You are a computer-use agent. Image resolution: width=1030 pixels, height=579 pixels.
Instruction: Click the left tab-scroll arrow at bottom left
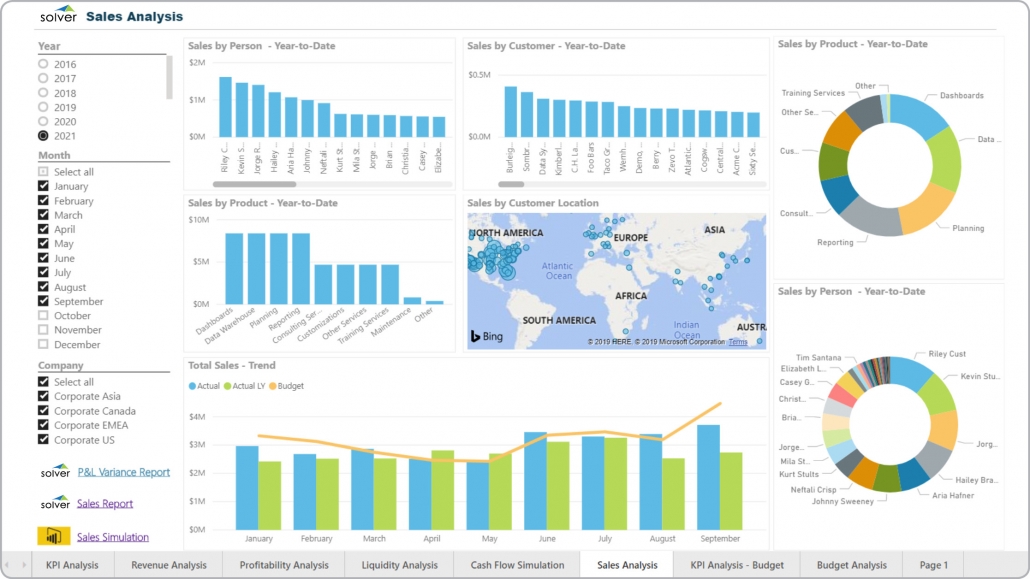(7, 564)
